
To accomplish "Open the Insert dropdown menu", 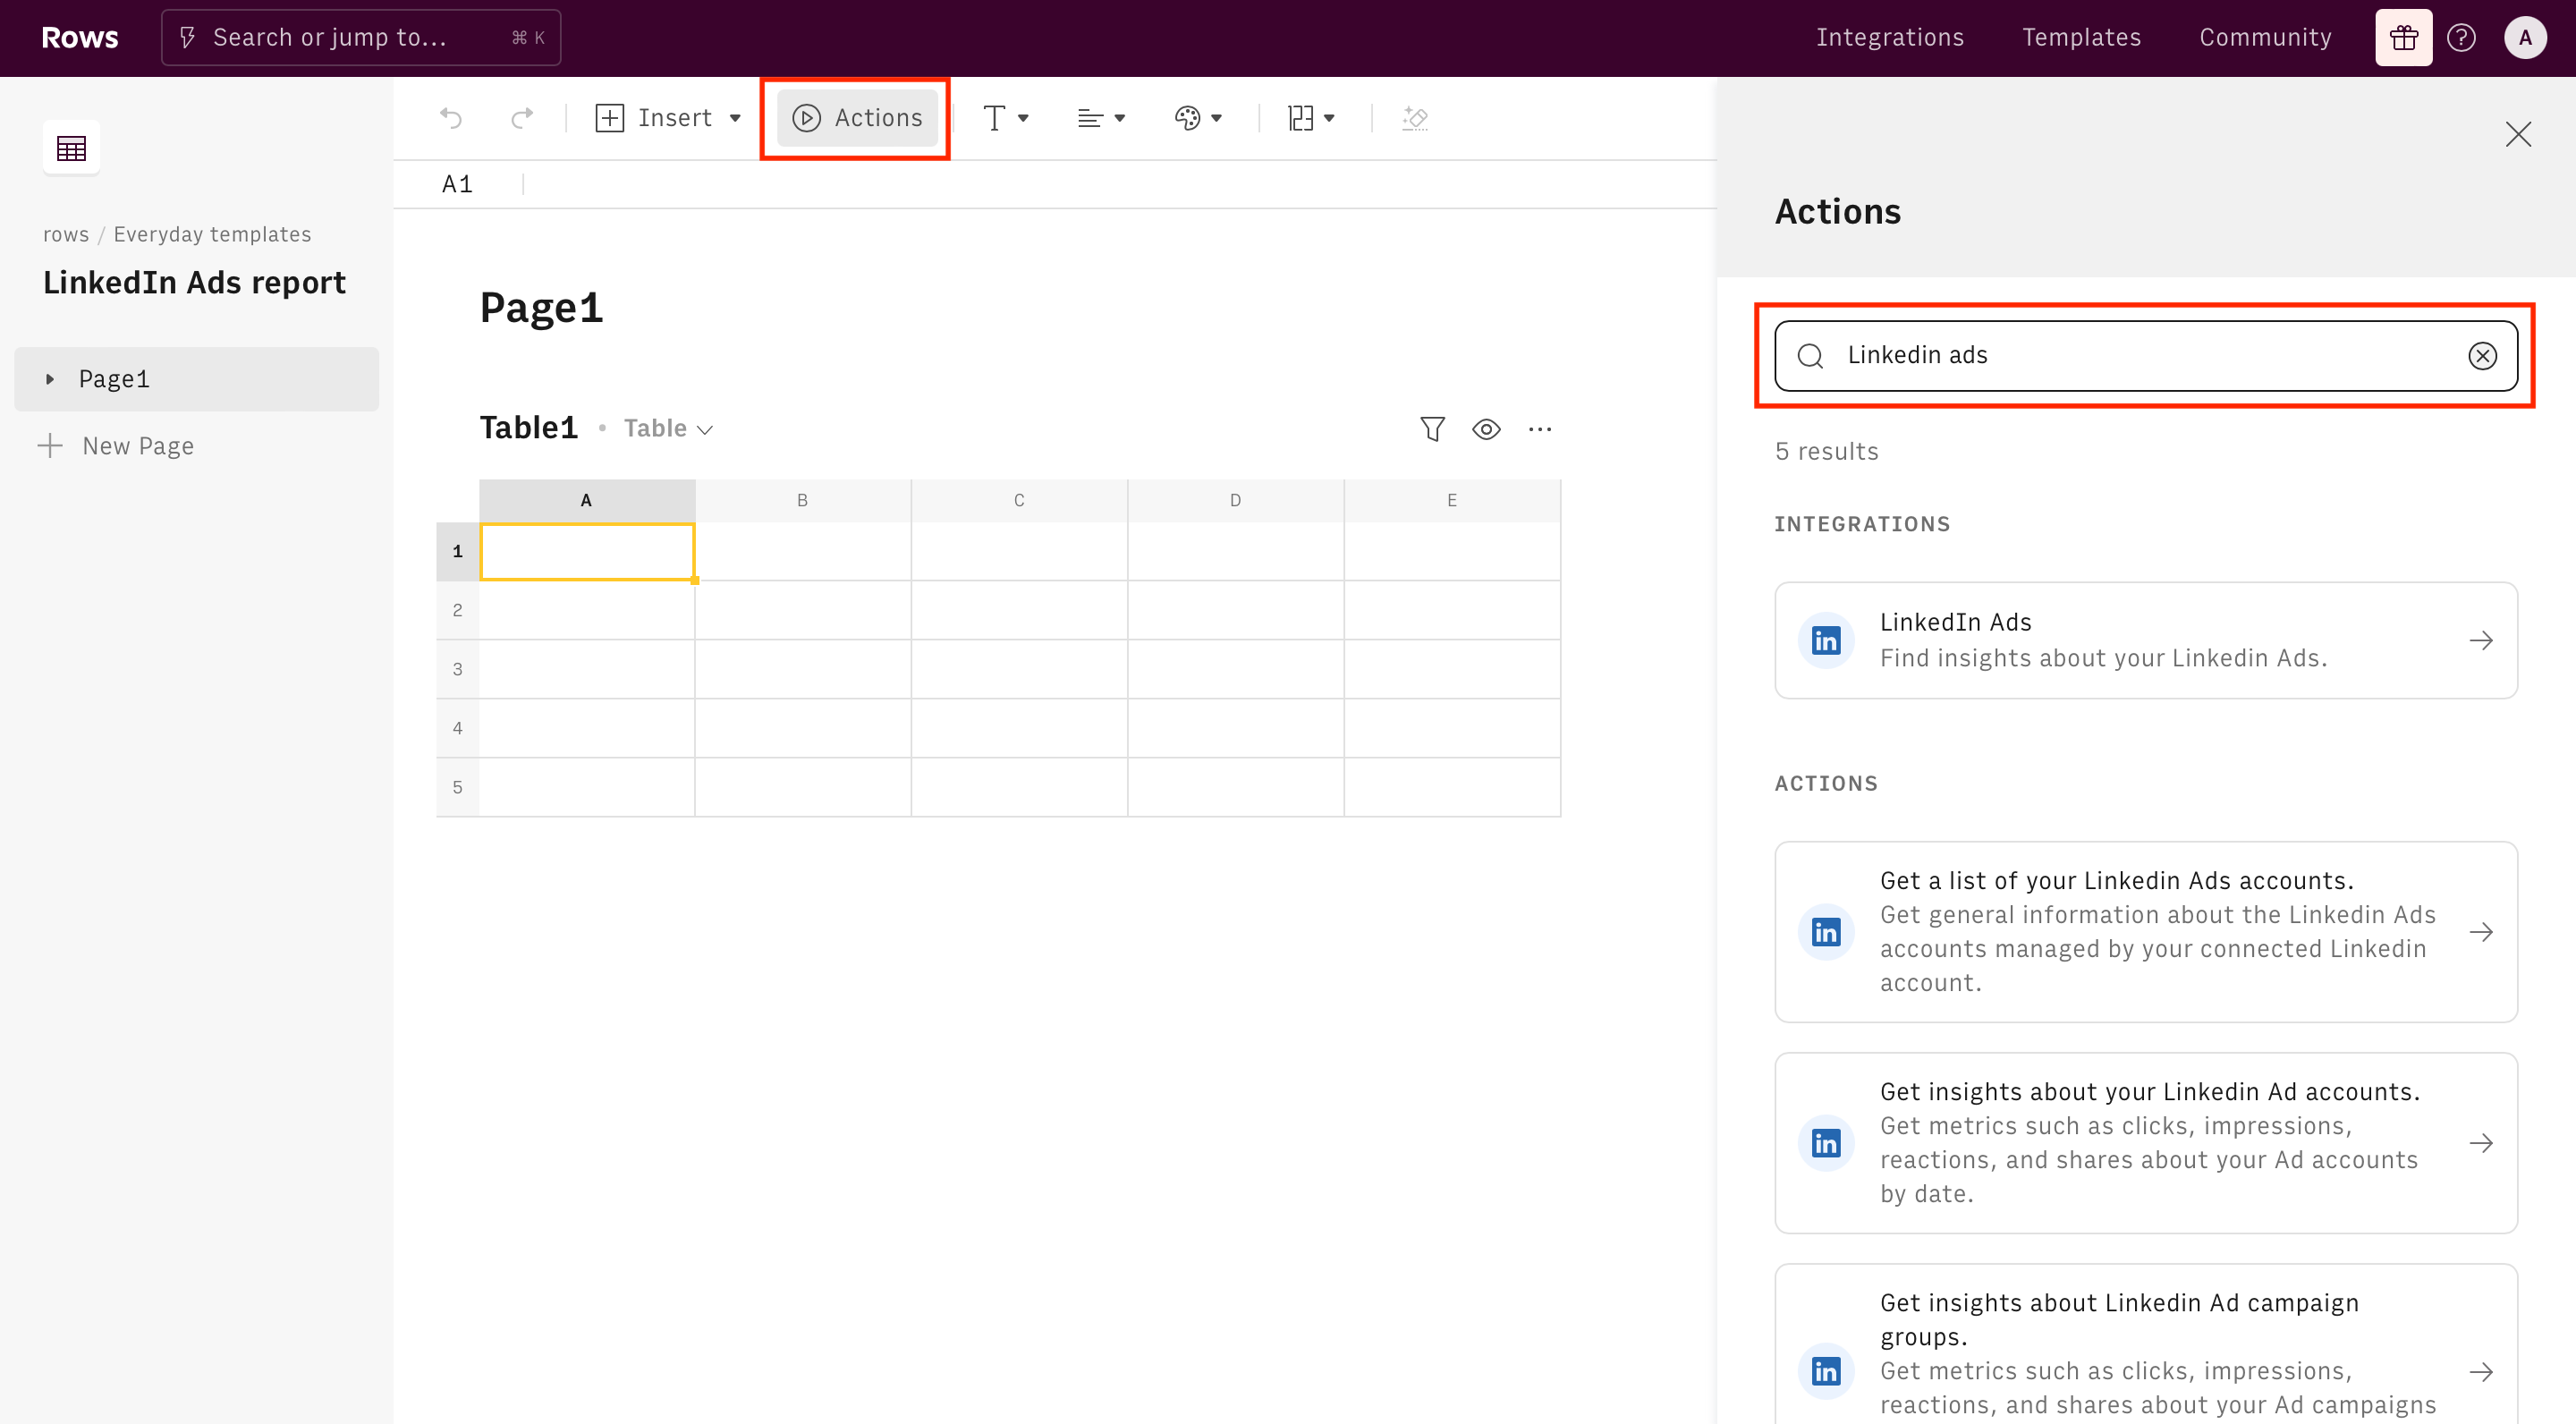I will tap(668, 118).
